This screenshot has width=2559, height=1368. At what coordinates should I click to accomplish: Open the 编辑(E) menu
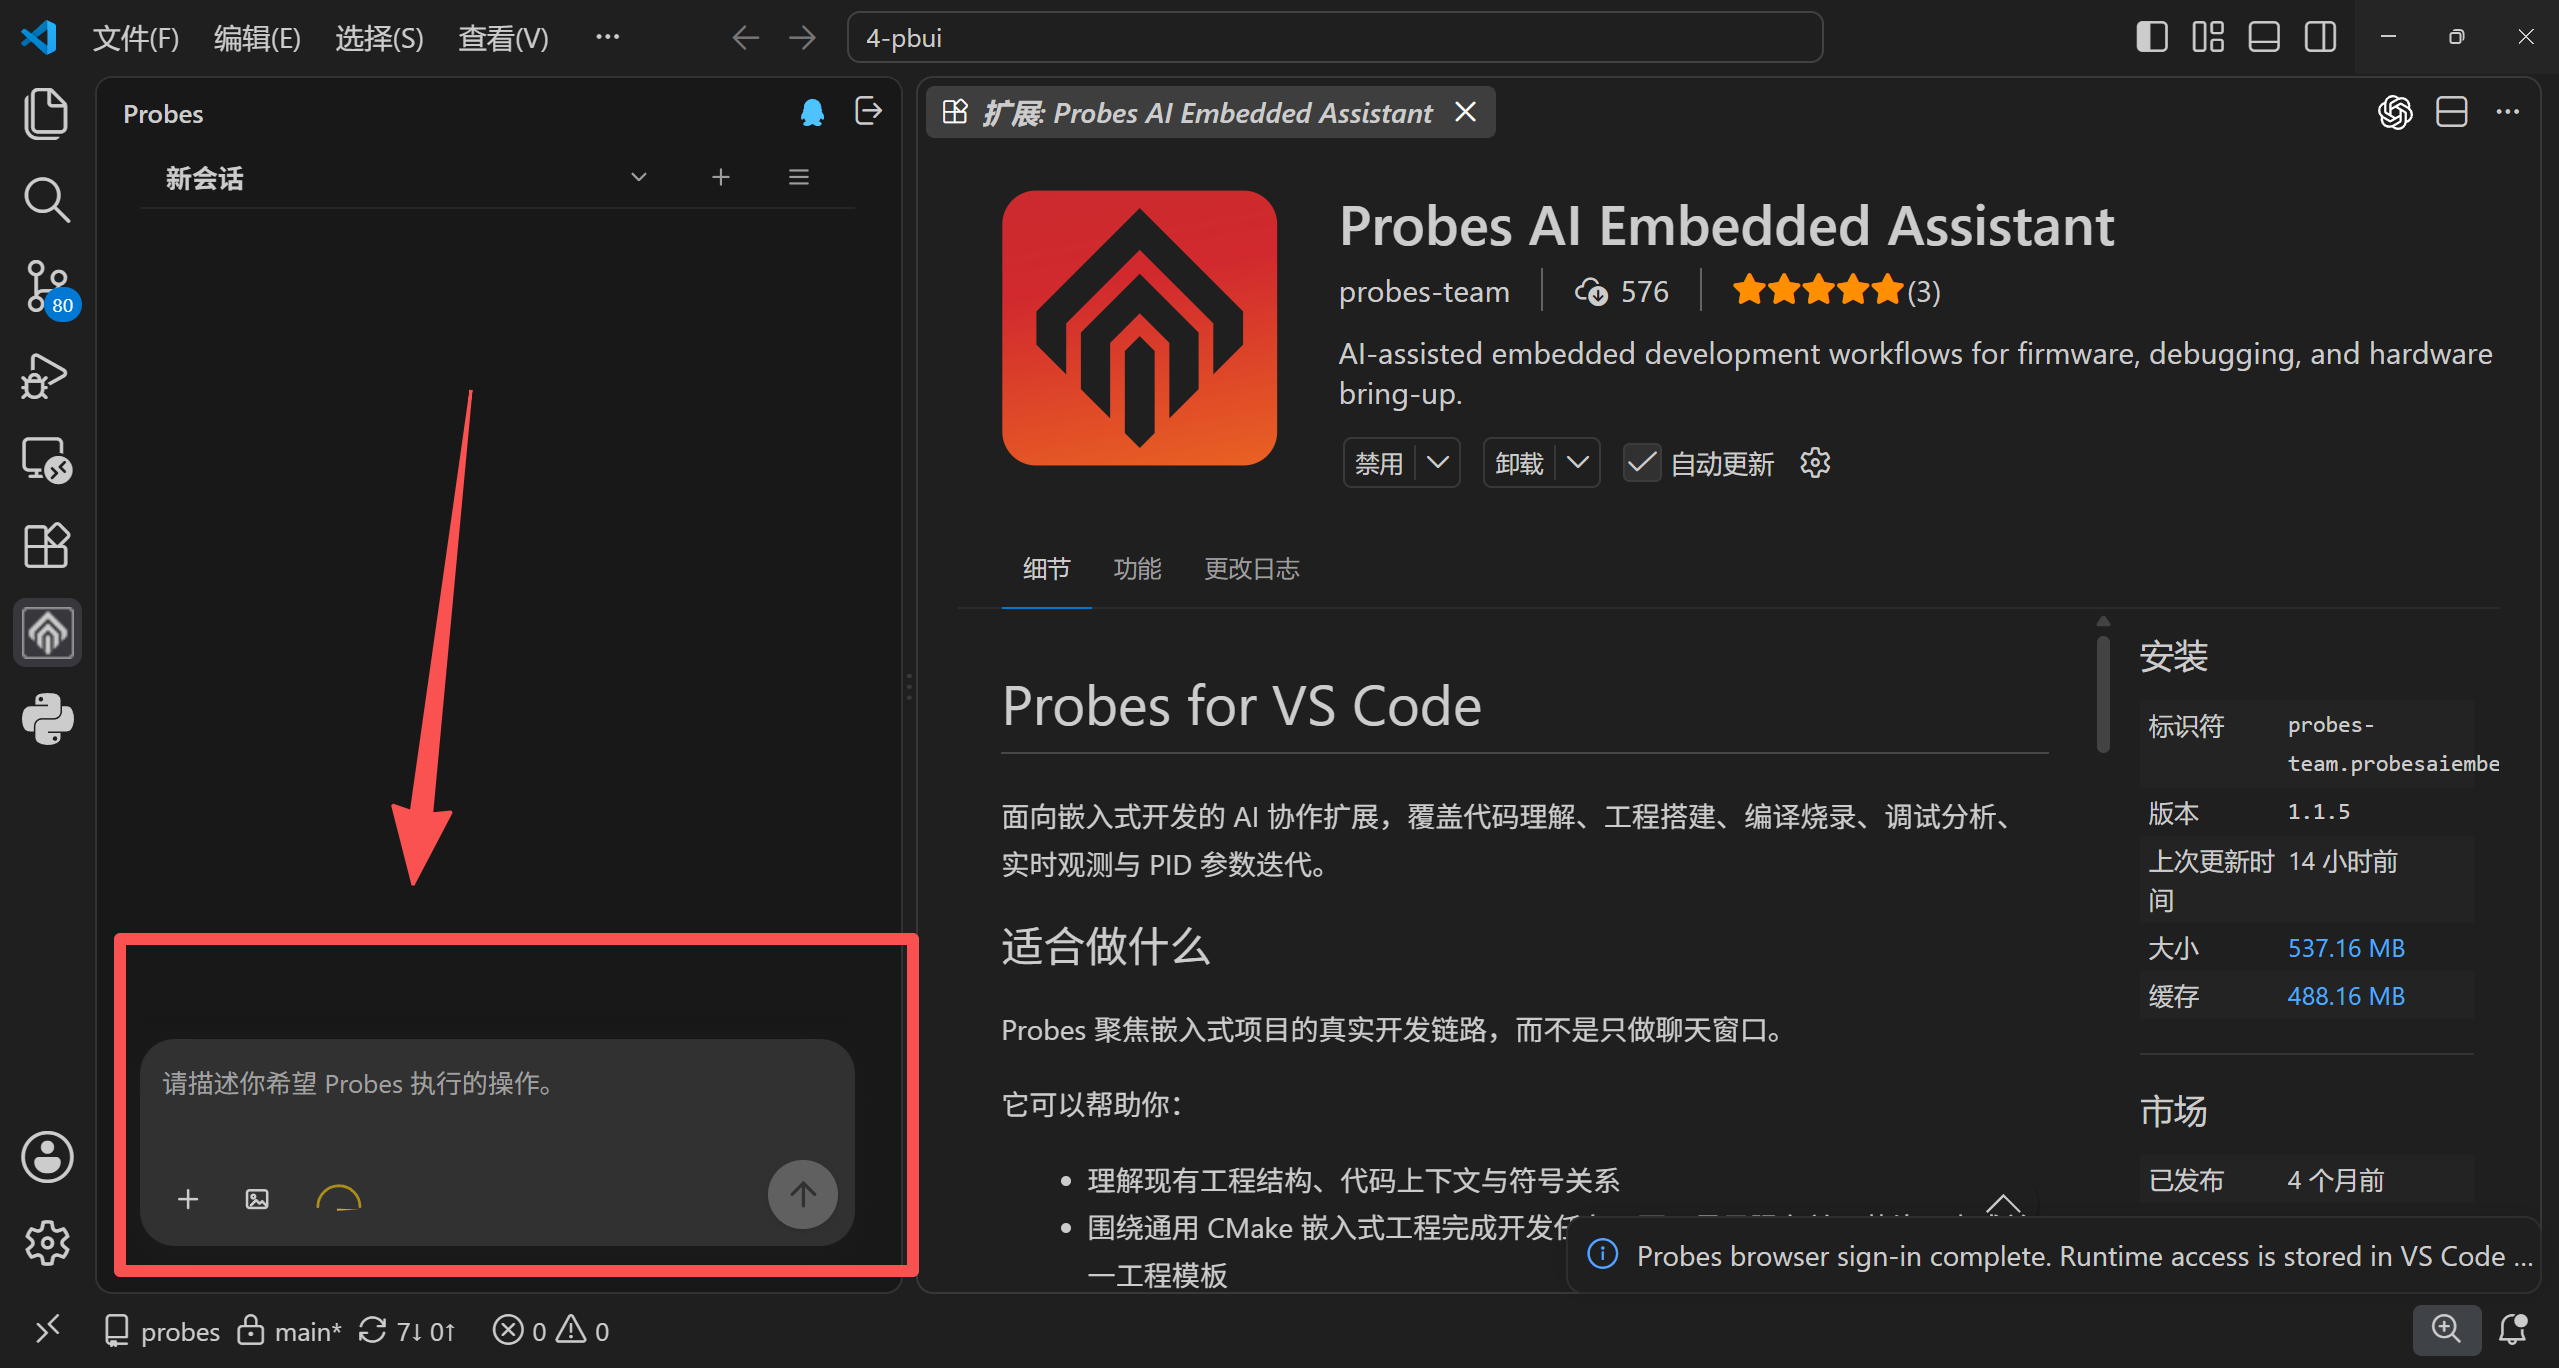[257, 38]
